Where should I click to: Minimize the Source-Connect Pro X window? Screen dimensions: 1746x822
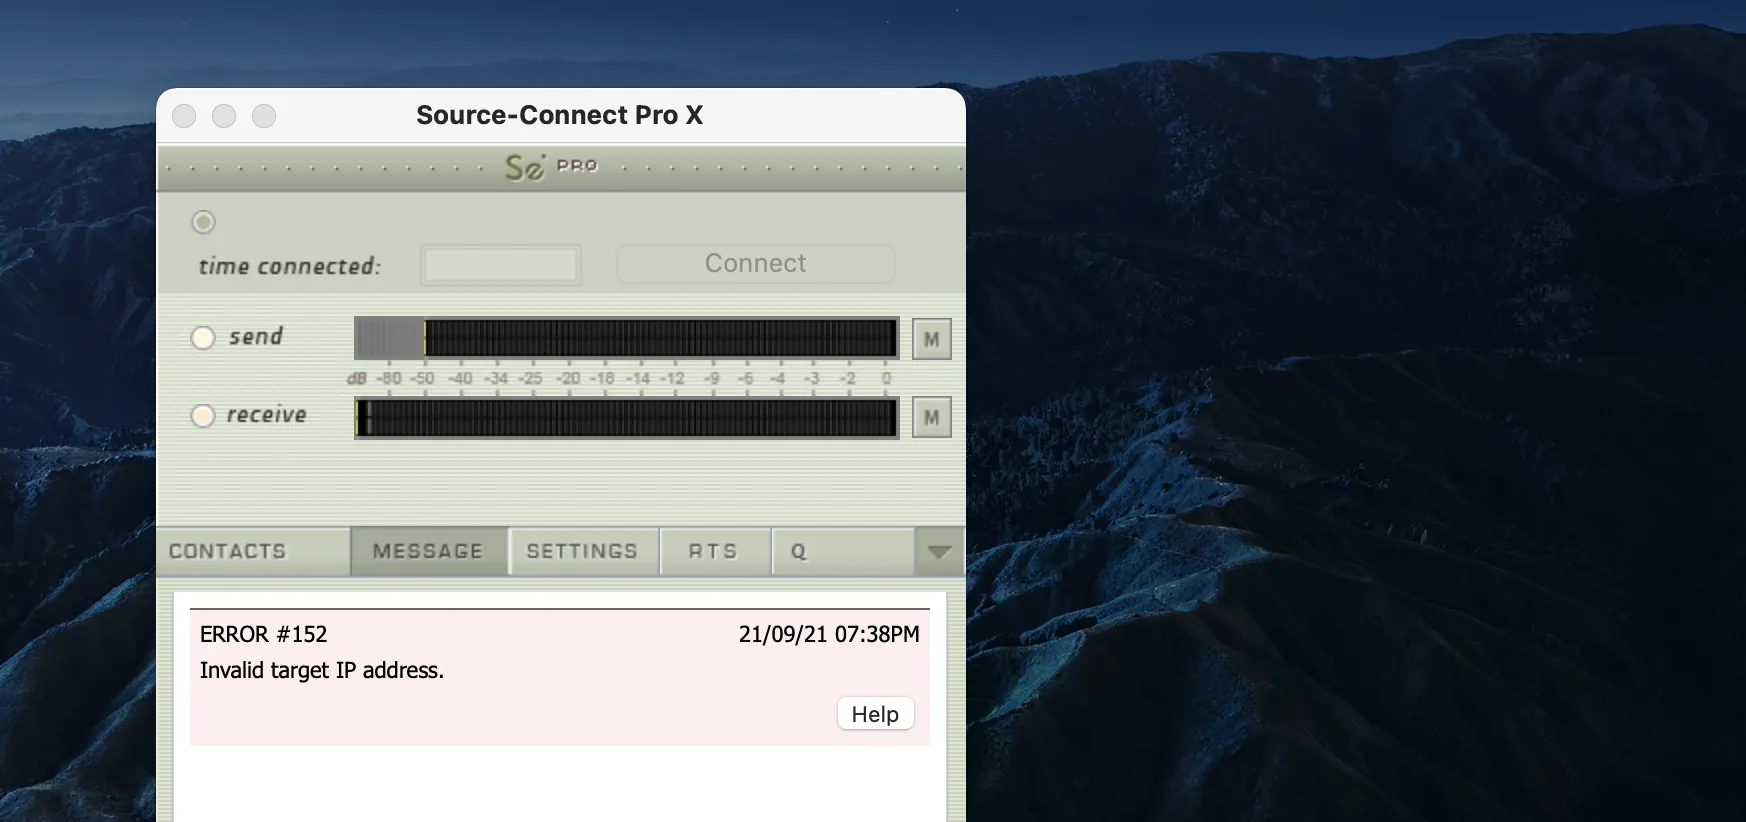224,116
